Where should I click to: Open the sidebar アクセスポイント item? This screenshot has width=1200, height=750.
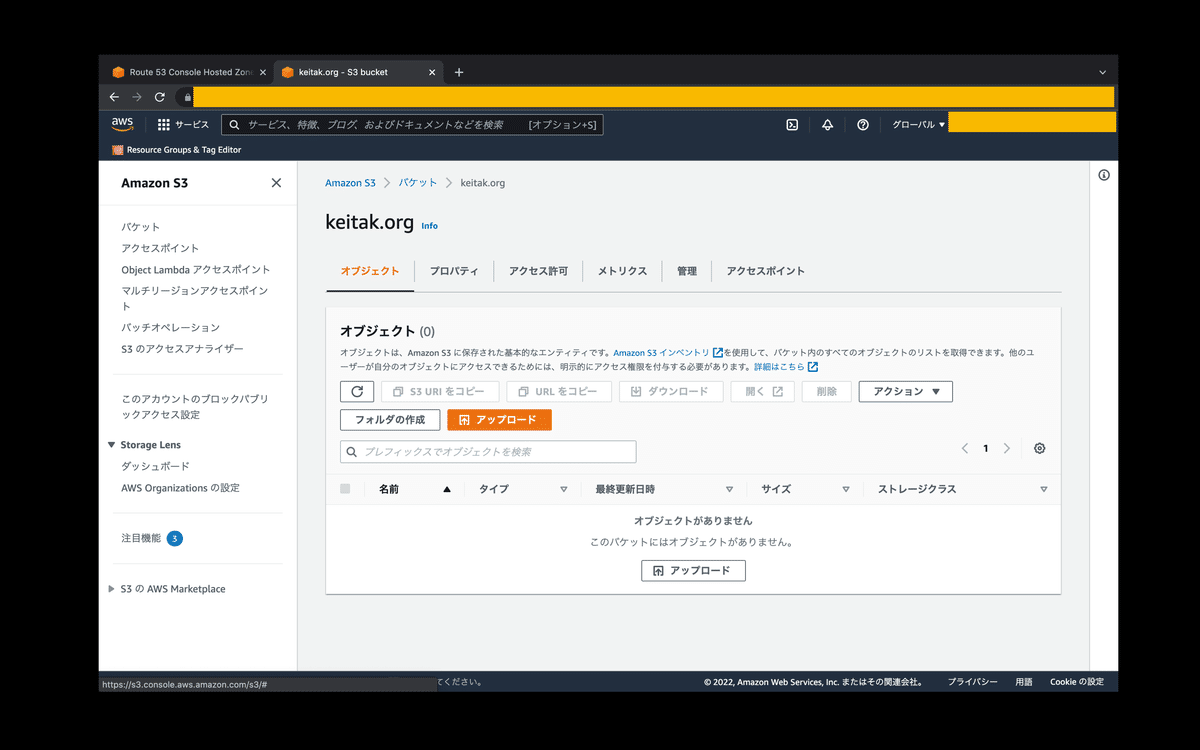click(x=160, y=248)
